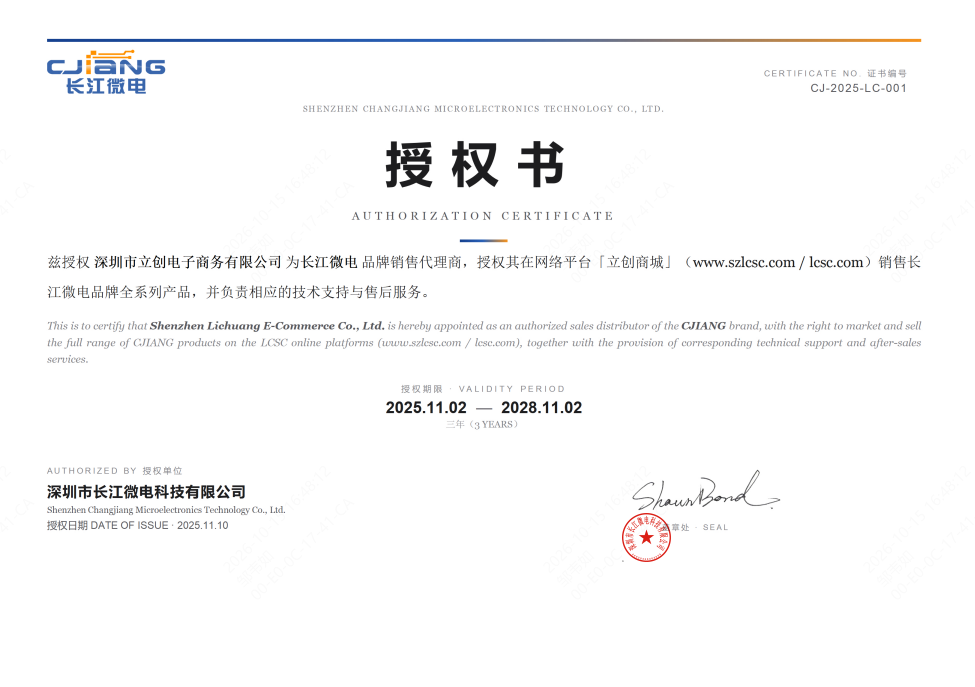Click the header company name in English
975x687 pixels.
tap(483, 109)
